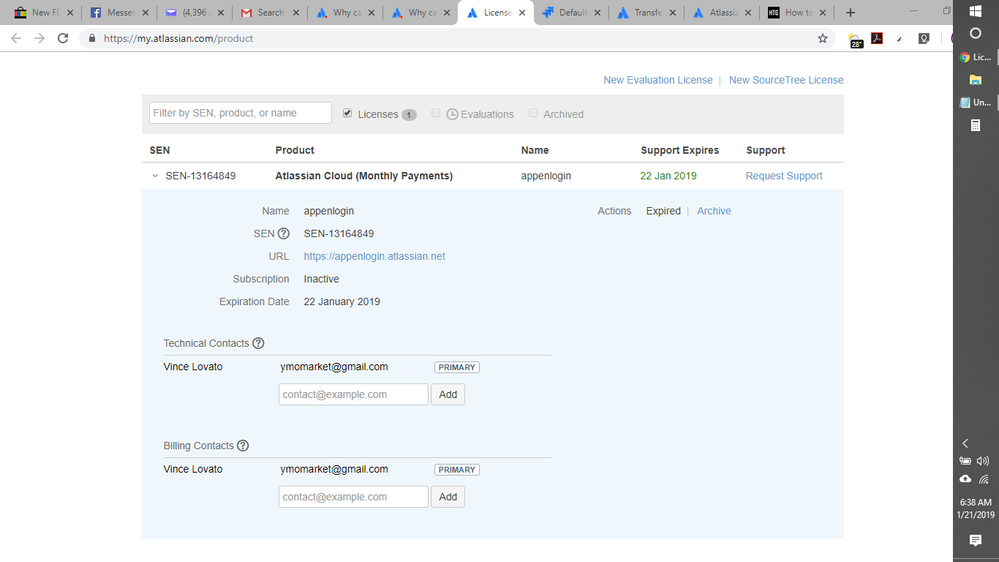Open a new browser tab with plus

point(850,13)
